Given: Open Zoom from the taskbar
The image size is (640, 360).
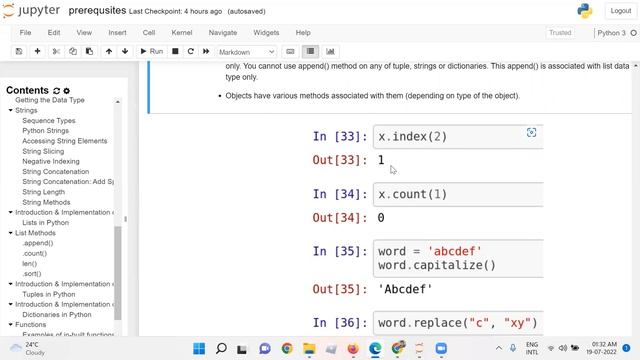Looking at the screenshot, I should click(441, 349).
